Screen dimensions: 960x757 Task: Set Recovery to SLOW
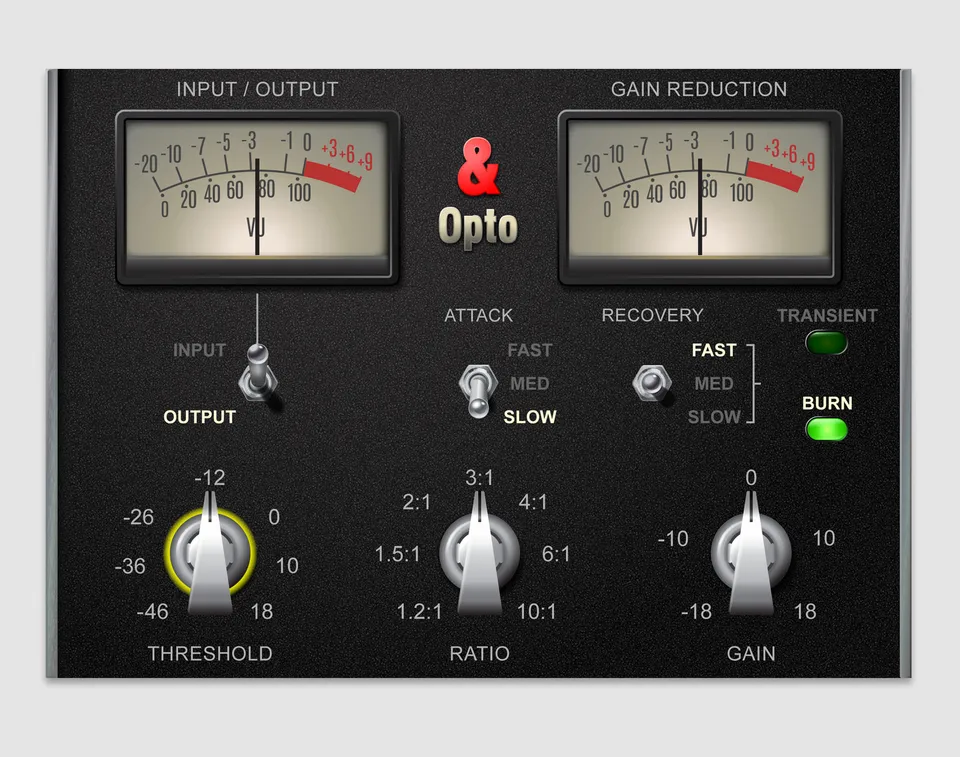coord(714,417)
